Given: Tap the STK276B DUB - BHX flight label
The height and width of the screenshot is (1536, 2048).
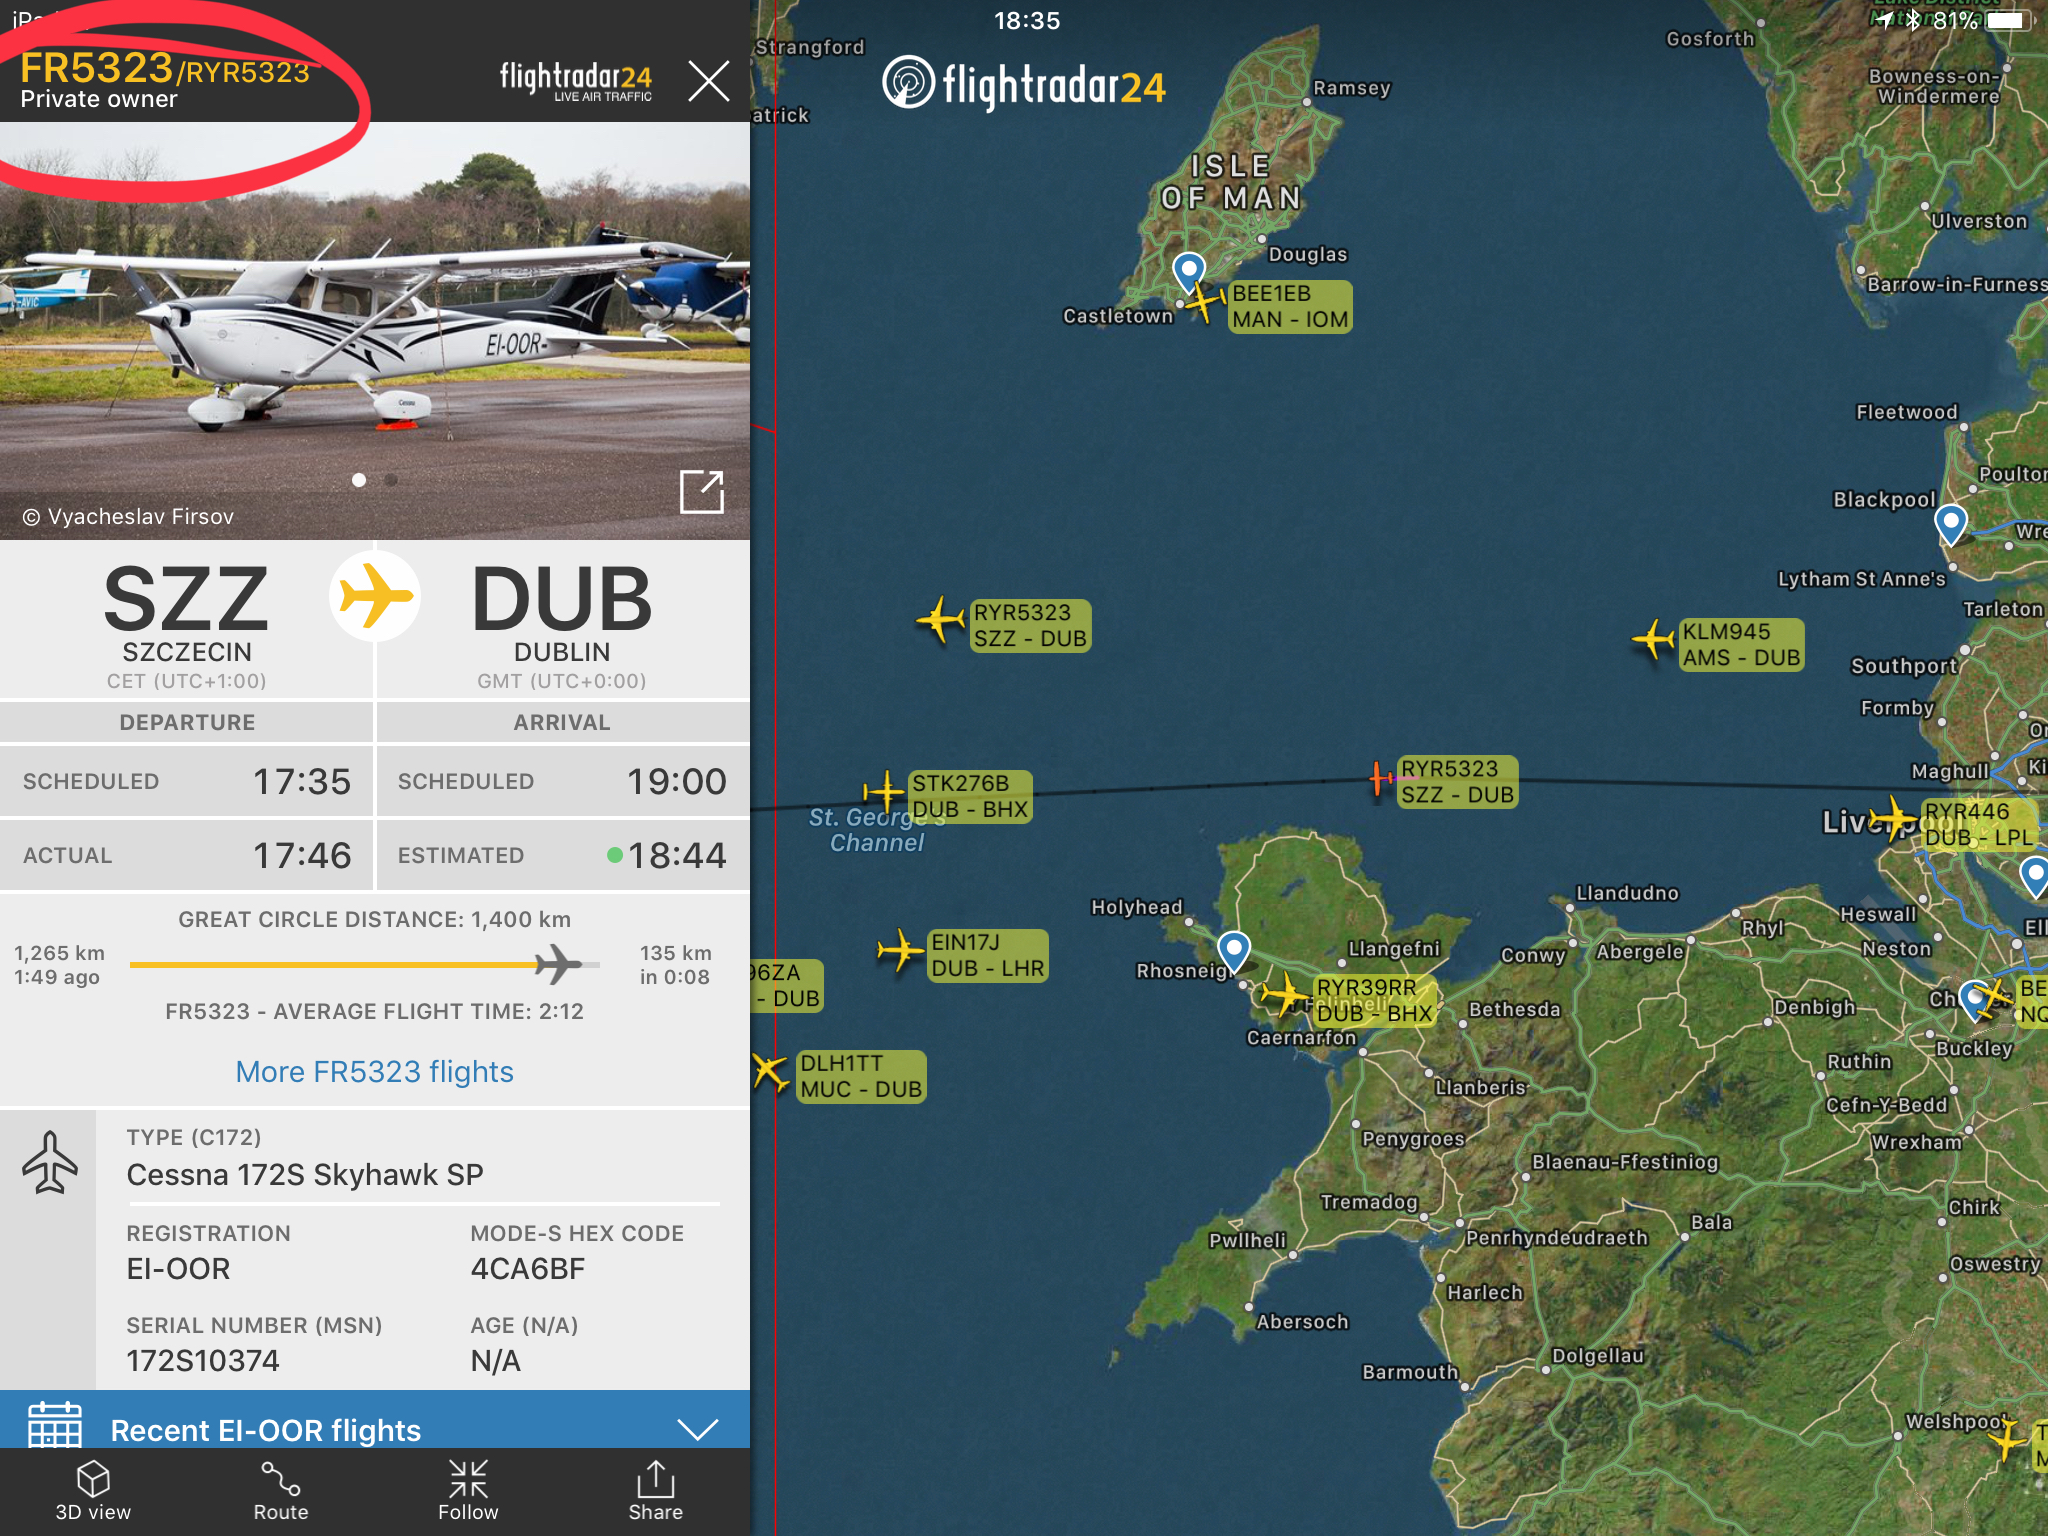Looking at the screenshot, I should [969, 797].
